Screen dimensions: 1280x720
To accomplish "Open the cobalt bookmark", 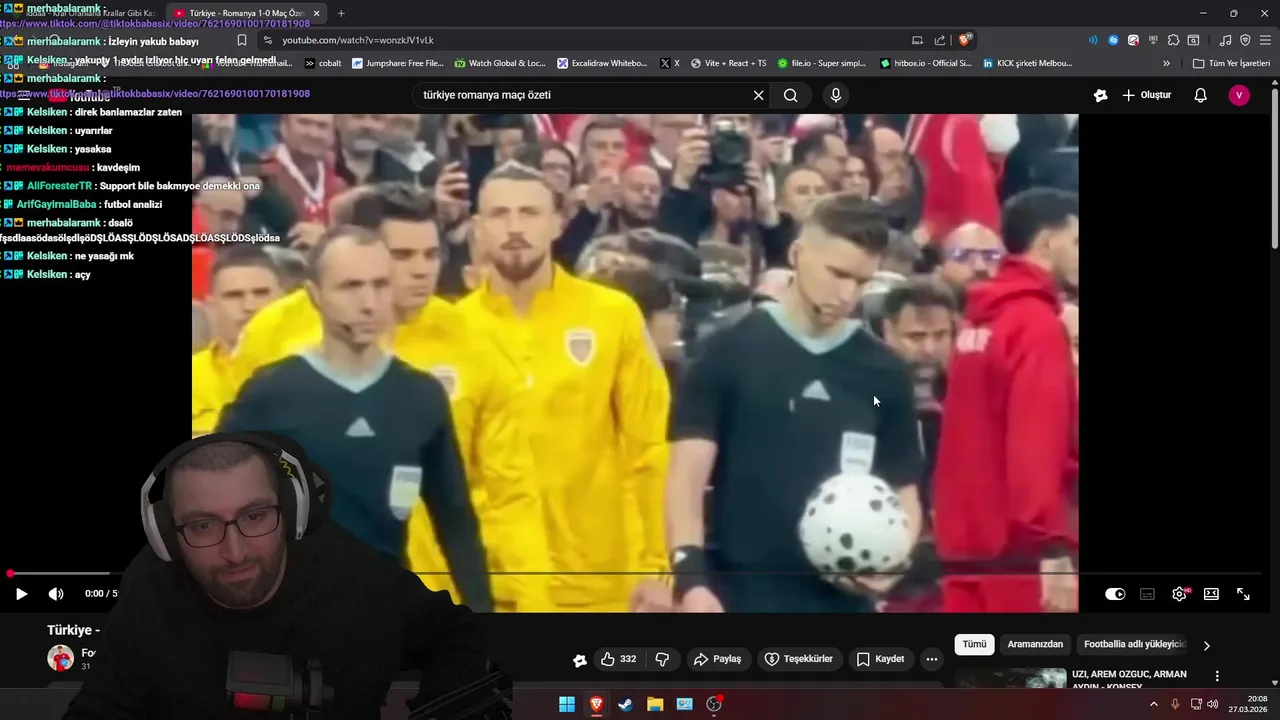I will coord(323,63).
